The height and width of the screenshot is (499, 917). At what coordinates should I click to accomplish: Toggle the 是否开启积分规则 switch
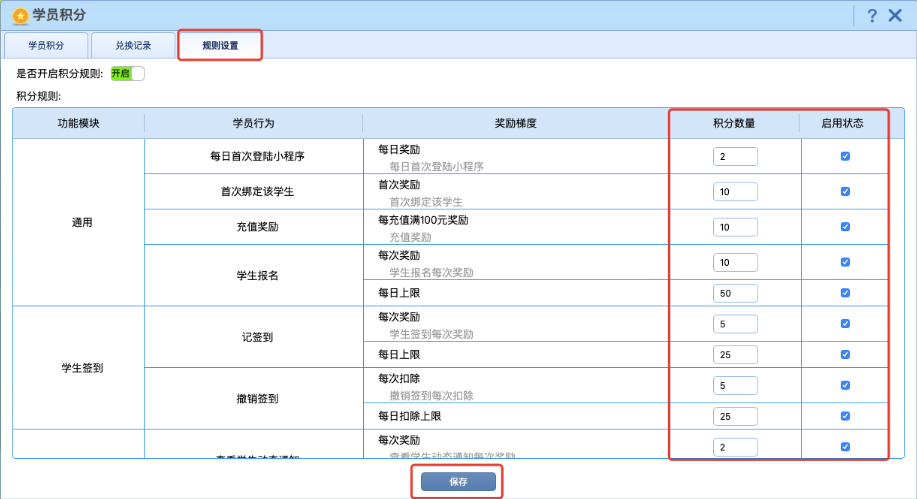pyautogui.click(x=127, y=74)
